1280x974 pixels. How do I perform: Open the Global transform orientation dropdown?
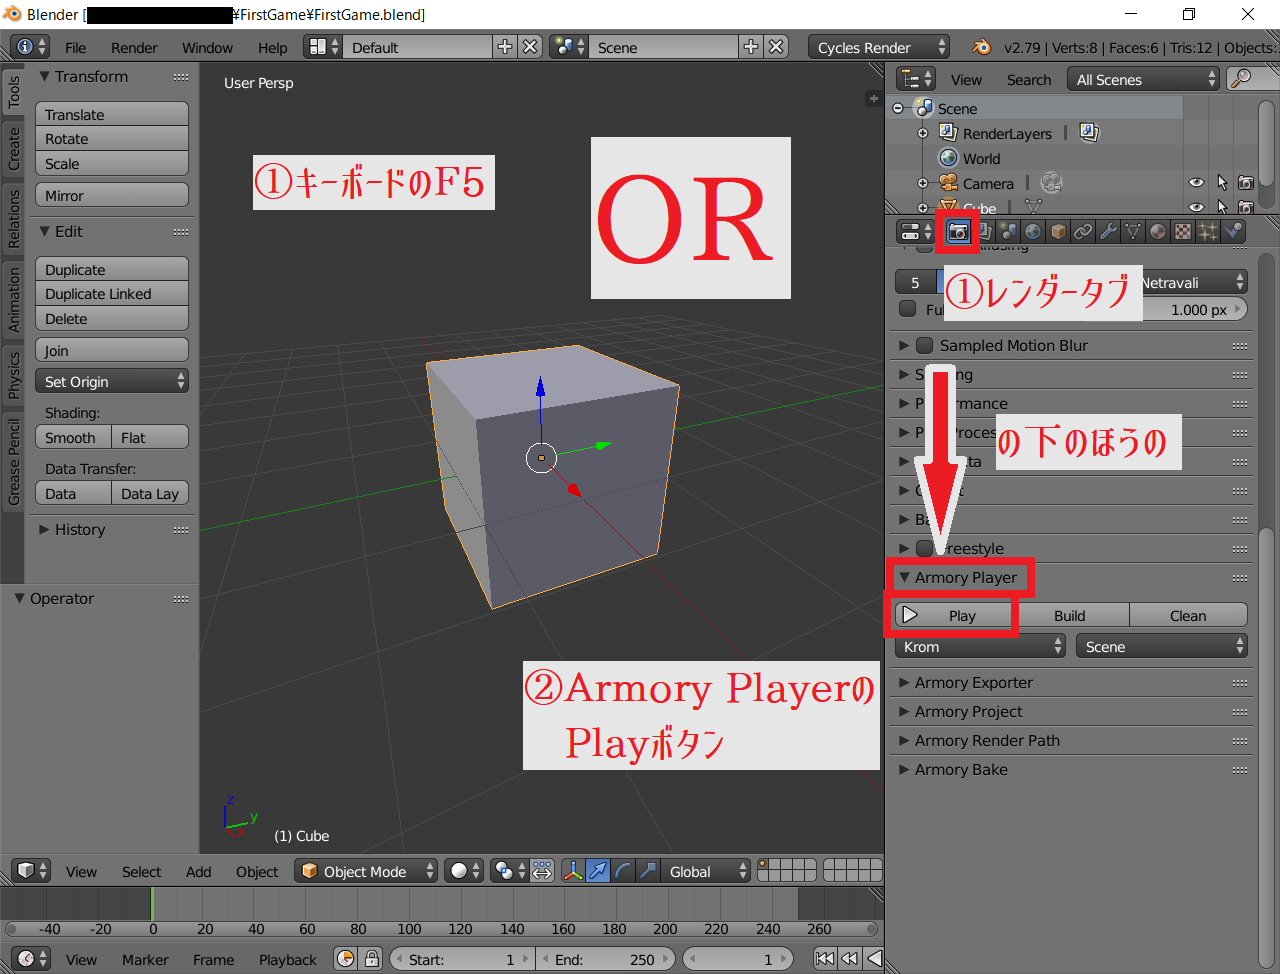[706, 871]
